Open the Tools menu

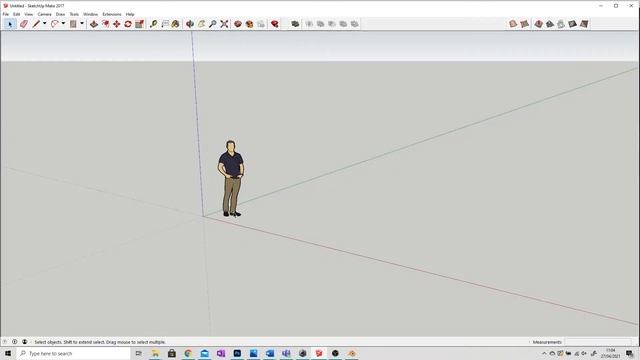[x=74, y=14]
